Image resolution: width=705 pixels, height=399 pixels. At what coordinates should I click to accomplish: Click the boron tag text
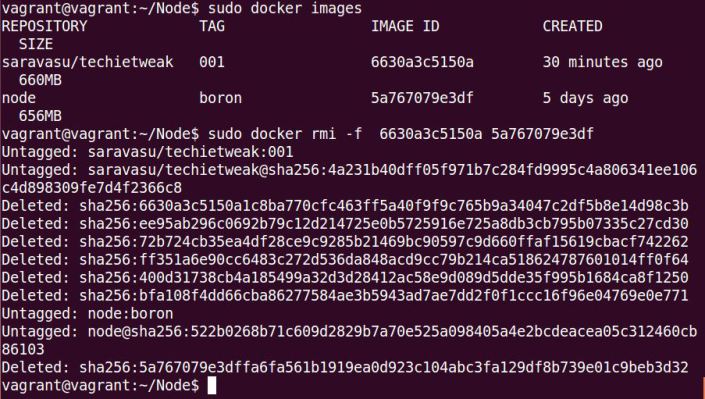220,98
